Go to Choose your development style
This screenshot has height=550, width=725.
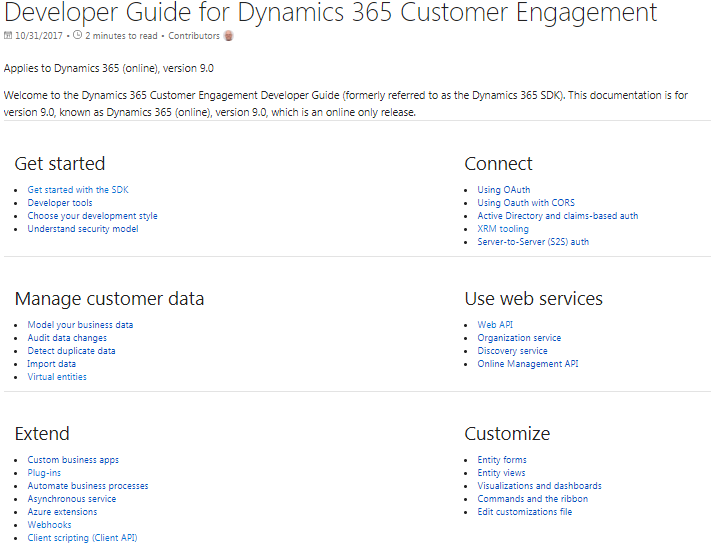[x=92, y=216]
